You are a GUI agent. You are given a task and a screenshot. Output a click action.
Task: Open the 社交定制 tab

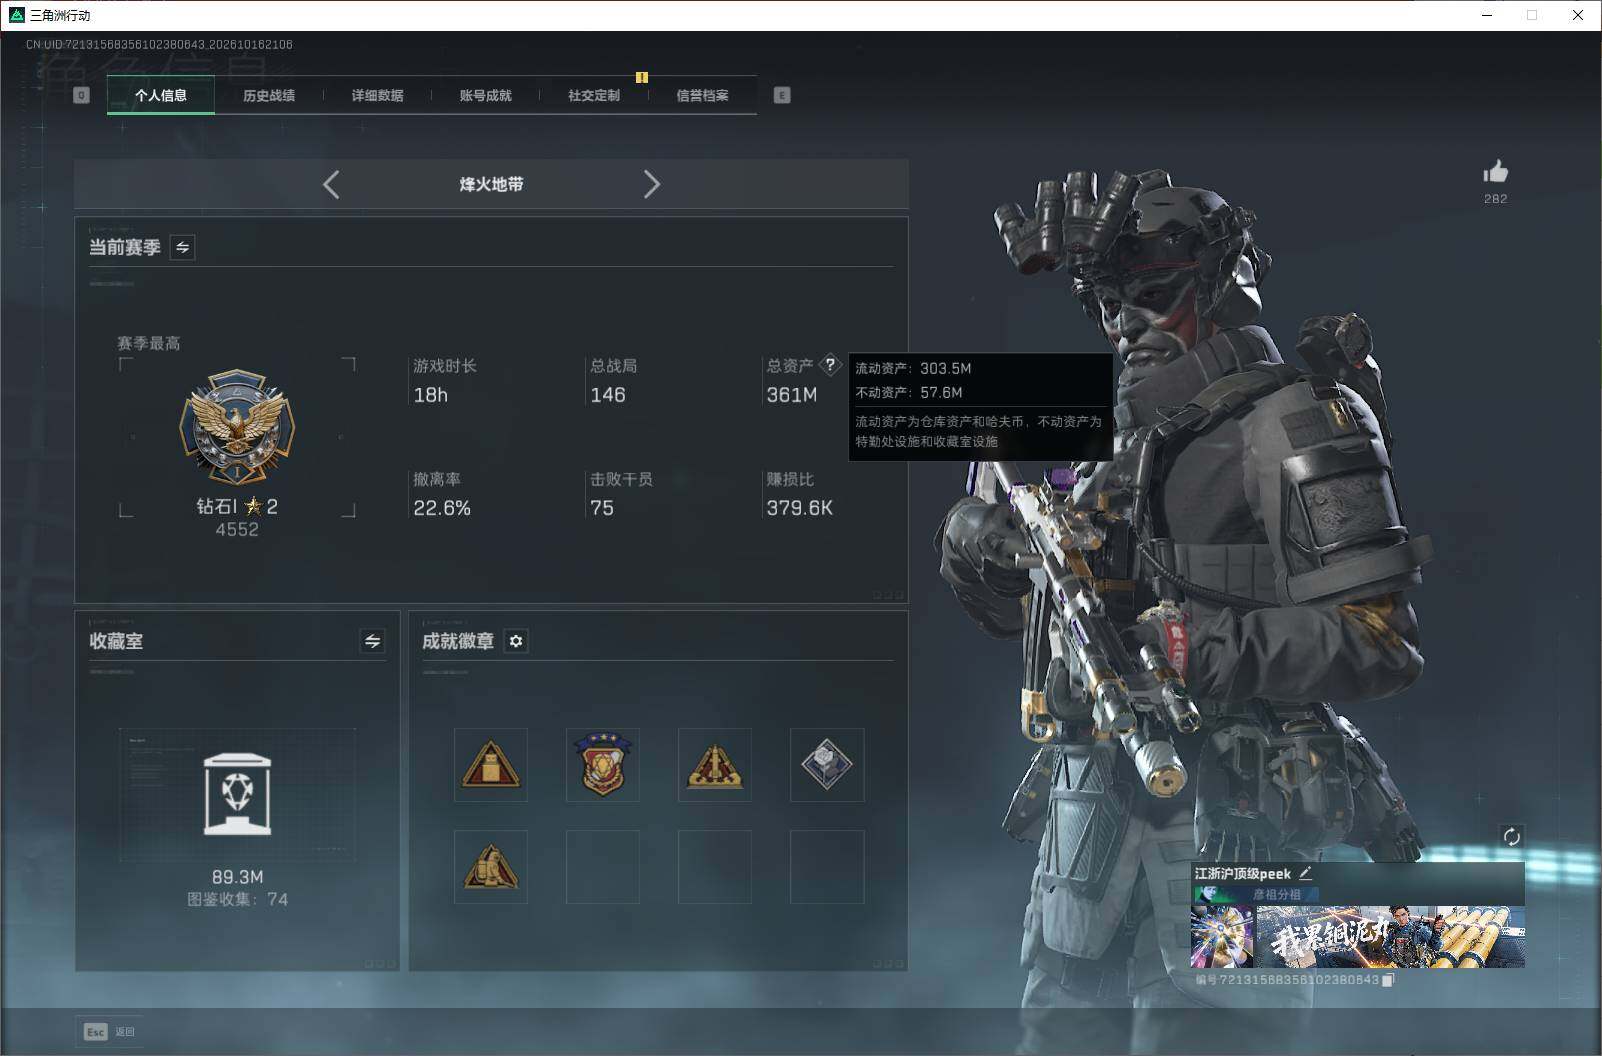click(594, 95)
